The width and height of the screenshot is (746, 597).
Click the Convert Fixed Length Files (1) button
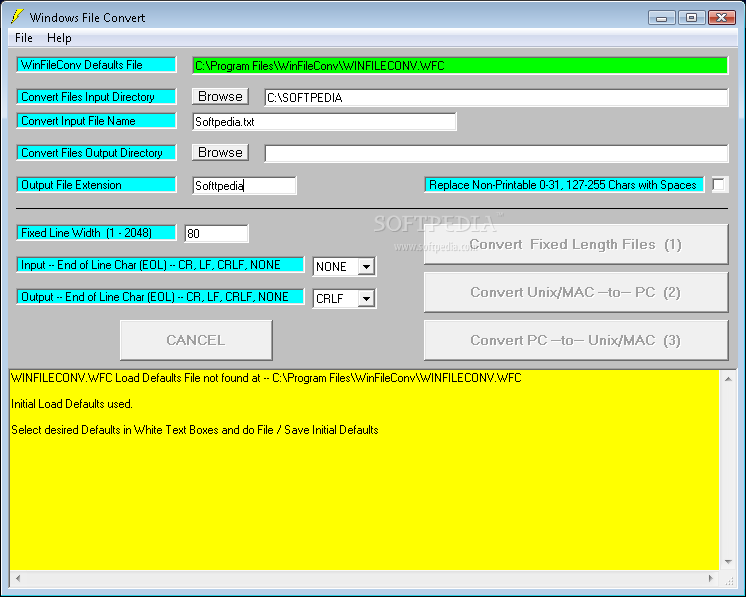tap(576, 245)
